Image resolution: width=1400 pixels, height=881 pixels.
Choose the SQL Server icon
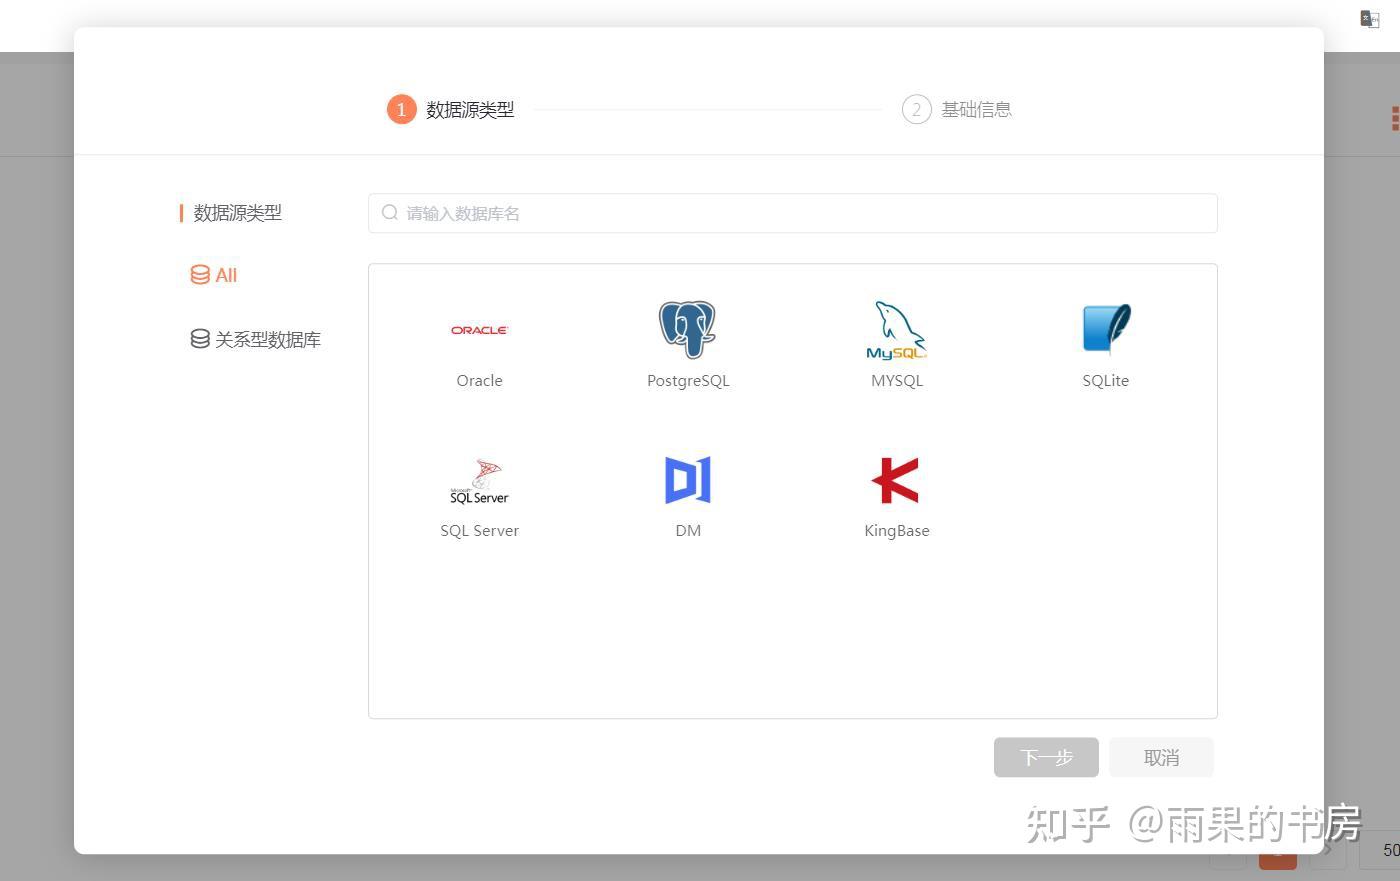tap(479, 481)
